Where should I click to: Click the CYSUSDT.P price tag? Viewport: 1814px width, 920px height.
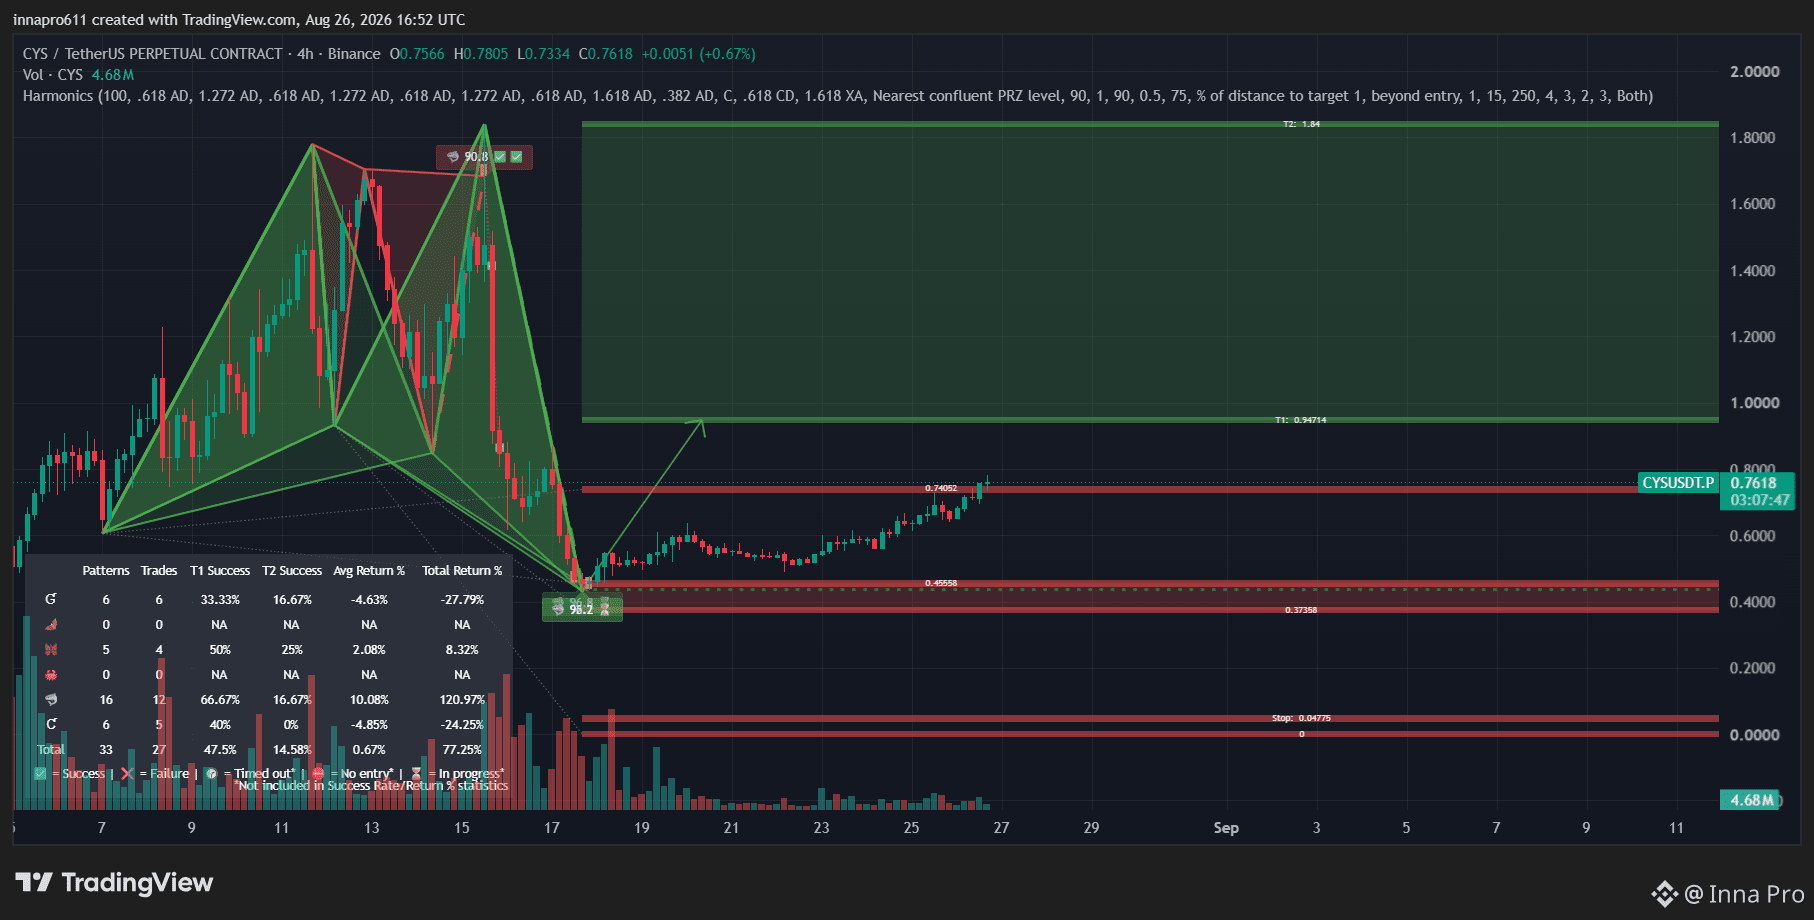click(x=1678, y=483)
